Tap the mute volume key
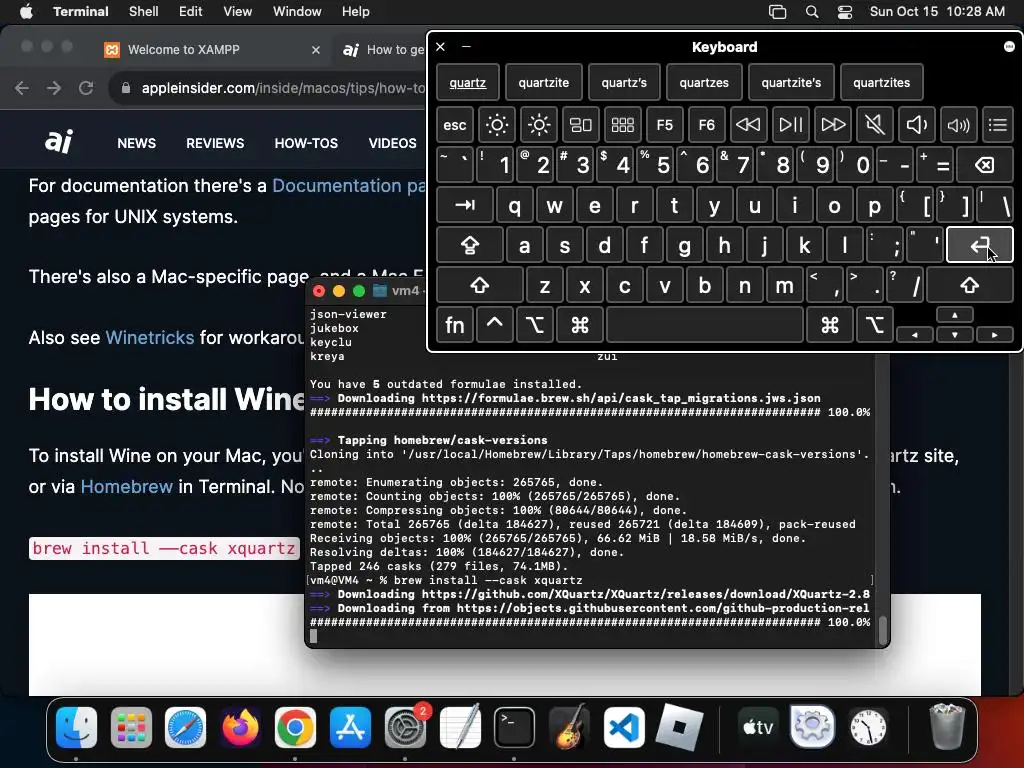This screenshot has height=768, width=1024. 874,125
